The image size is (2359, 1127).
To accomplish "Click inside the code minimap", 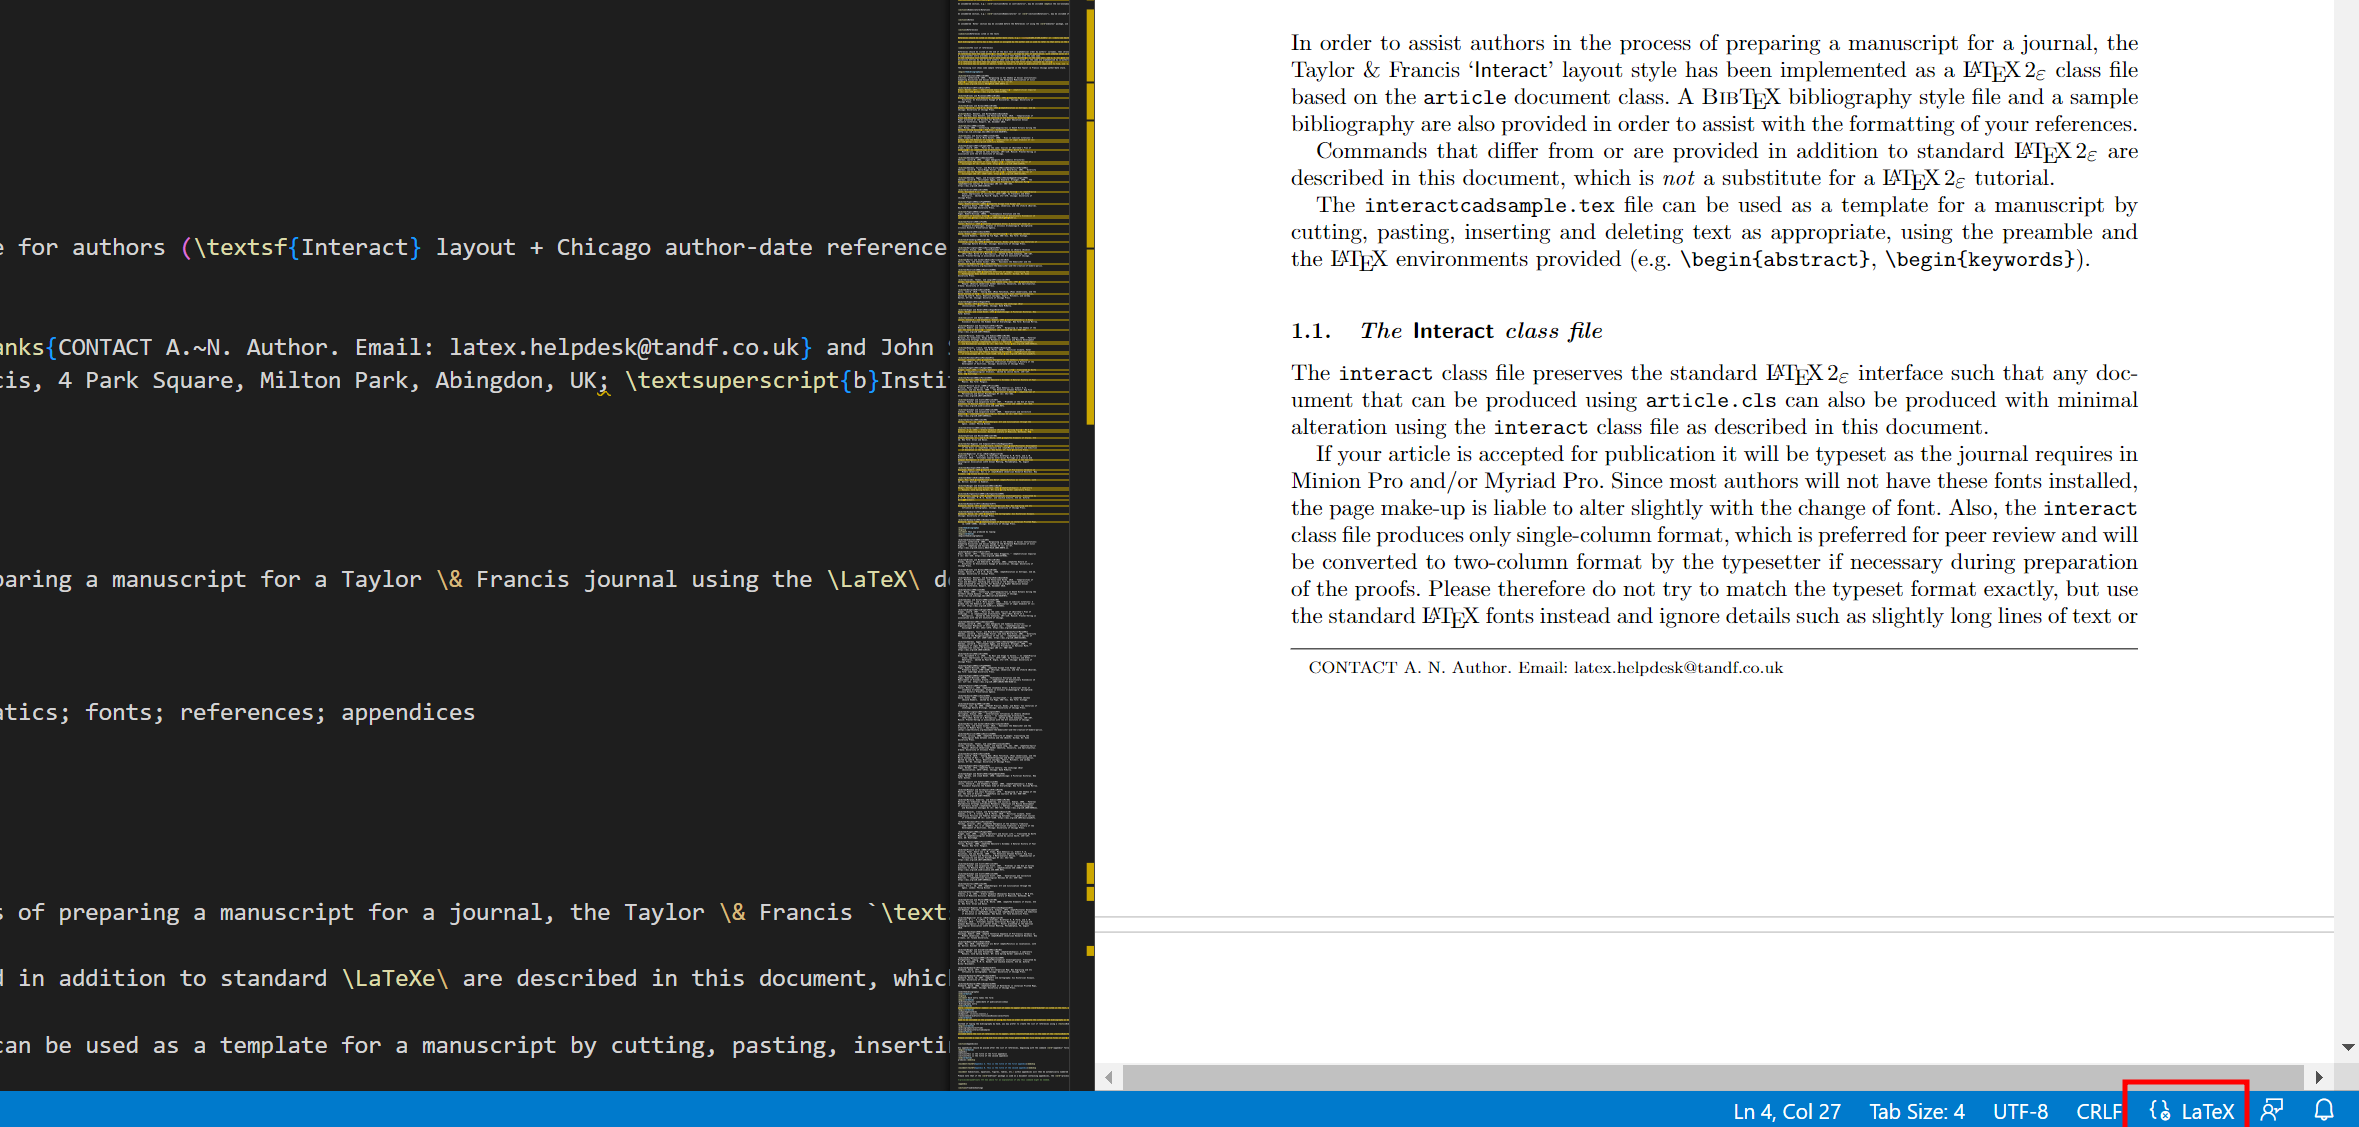I will [1010, 600].
